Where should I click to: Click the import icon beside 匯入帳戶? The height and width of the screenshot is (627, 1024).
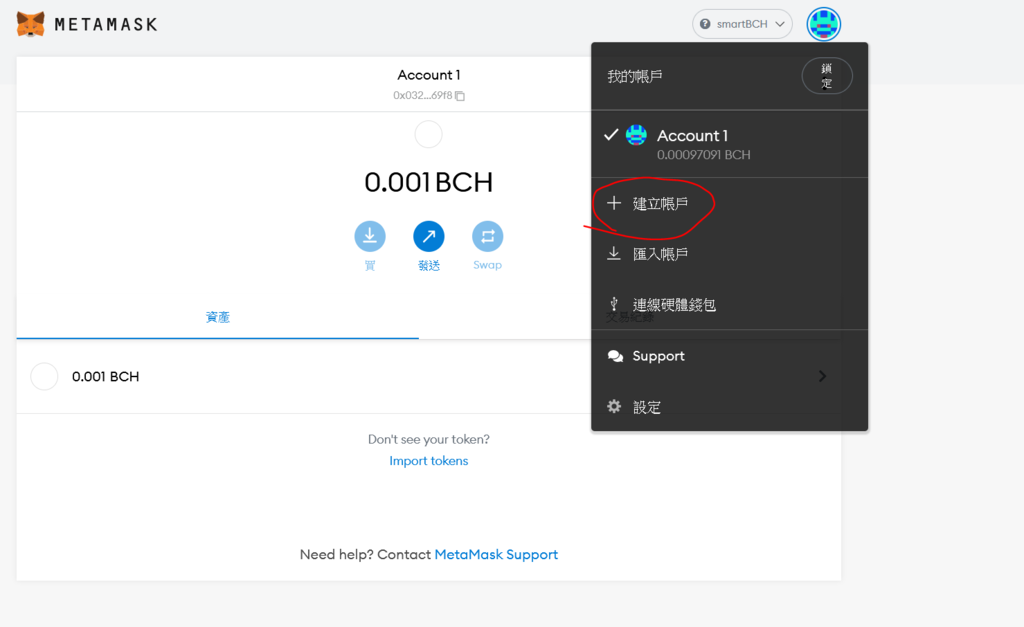click(x=614, y=253)
